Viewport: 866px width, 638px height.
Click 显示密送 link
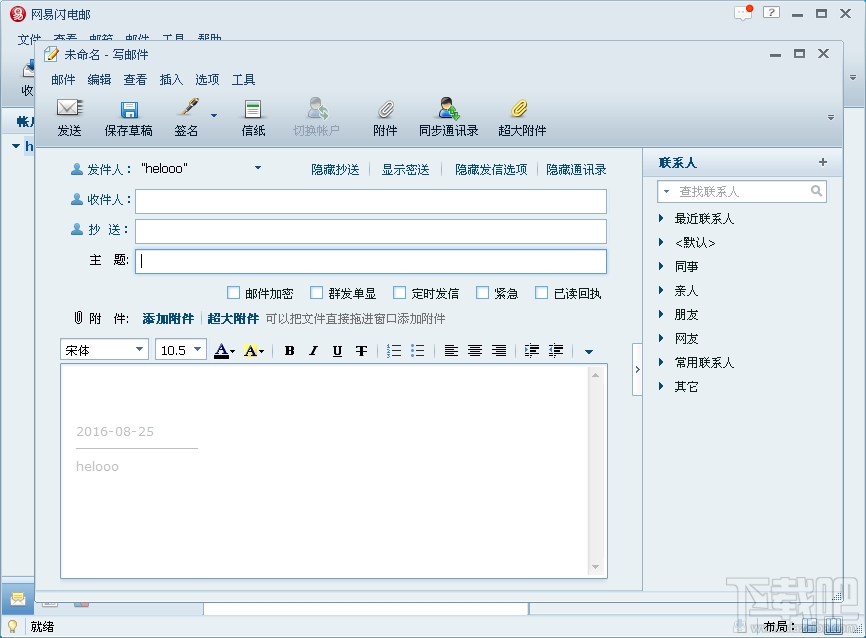tap(405, 170)
